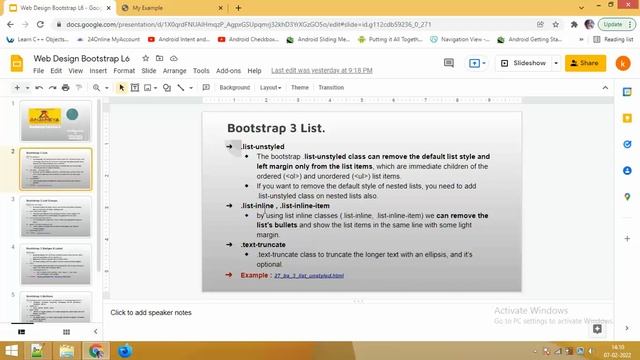
Task: Switch to My Example browser tab
Action: tap(171, 8)
